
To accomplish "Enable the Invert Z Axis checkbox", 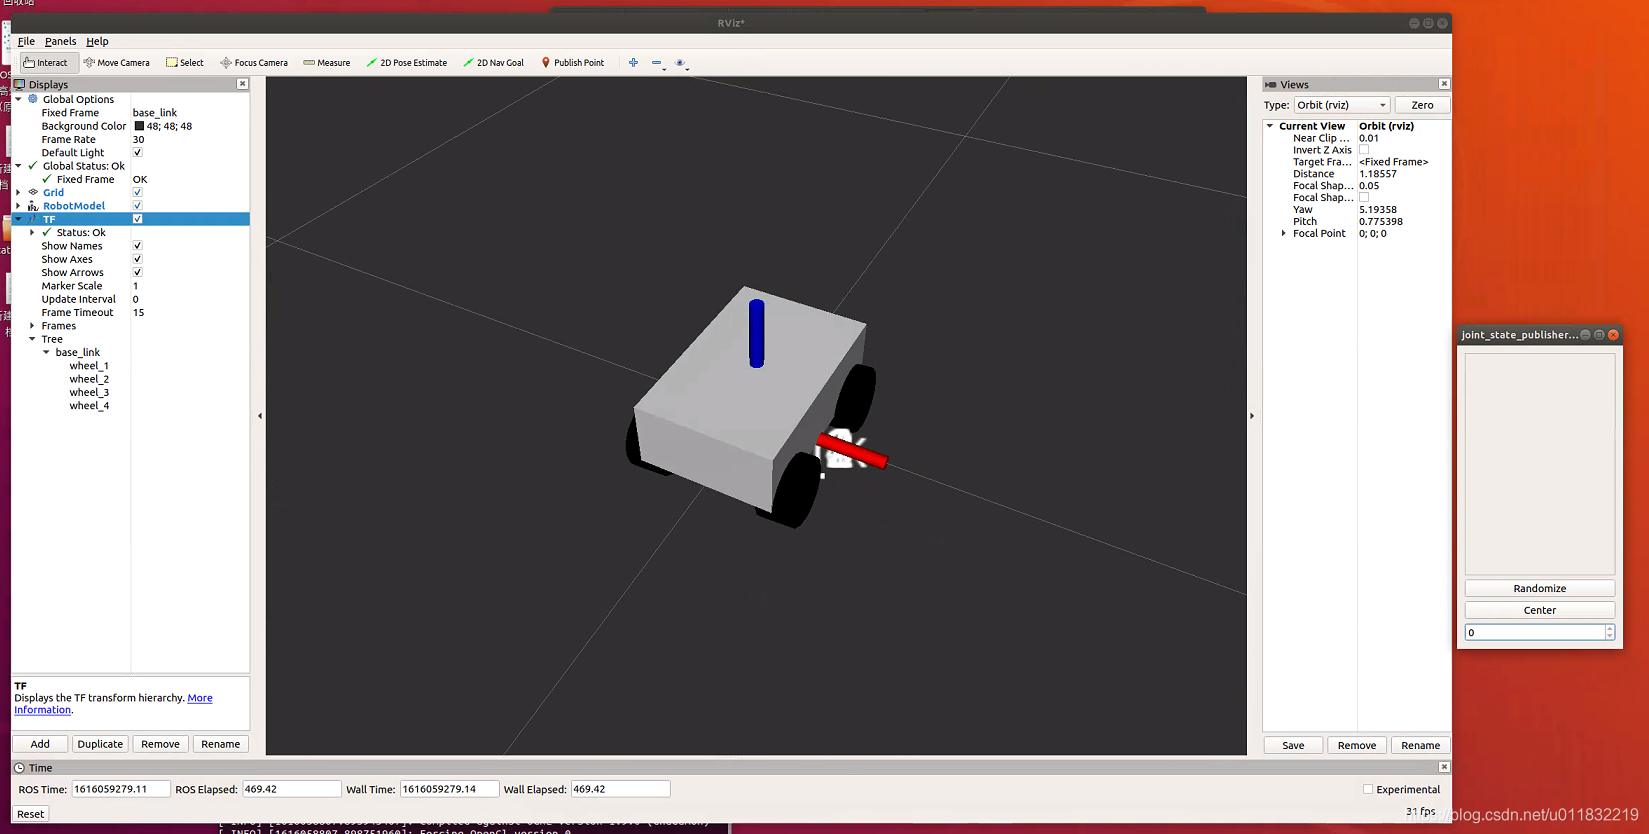I will [1364, 150].
